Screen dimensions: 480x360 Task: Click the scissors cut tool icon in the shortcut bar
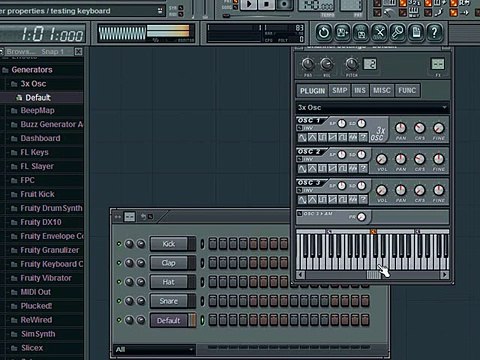click(380, 33)
